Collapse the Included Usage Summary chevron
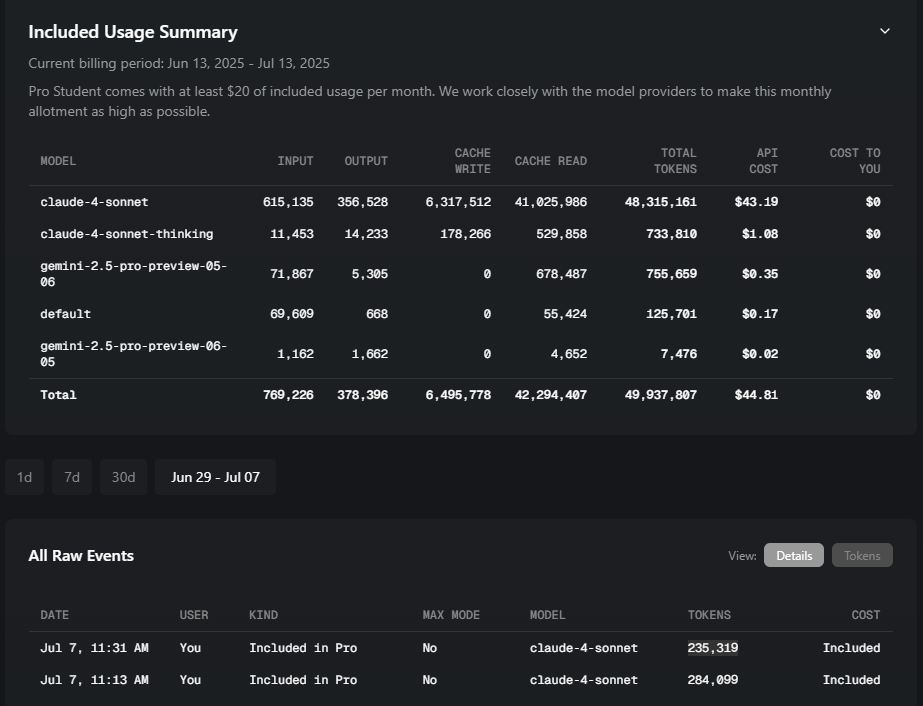The width and height of the screenshot is (923, 706). [x=884, y=31]
